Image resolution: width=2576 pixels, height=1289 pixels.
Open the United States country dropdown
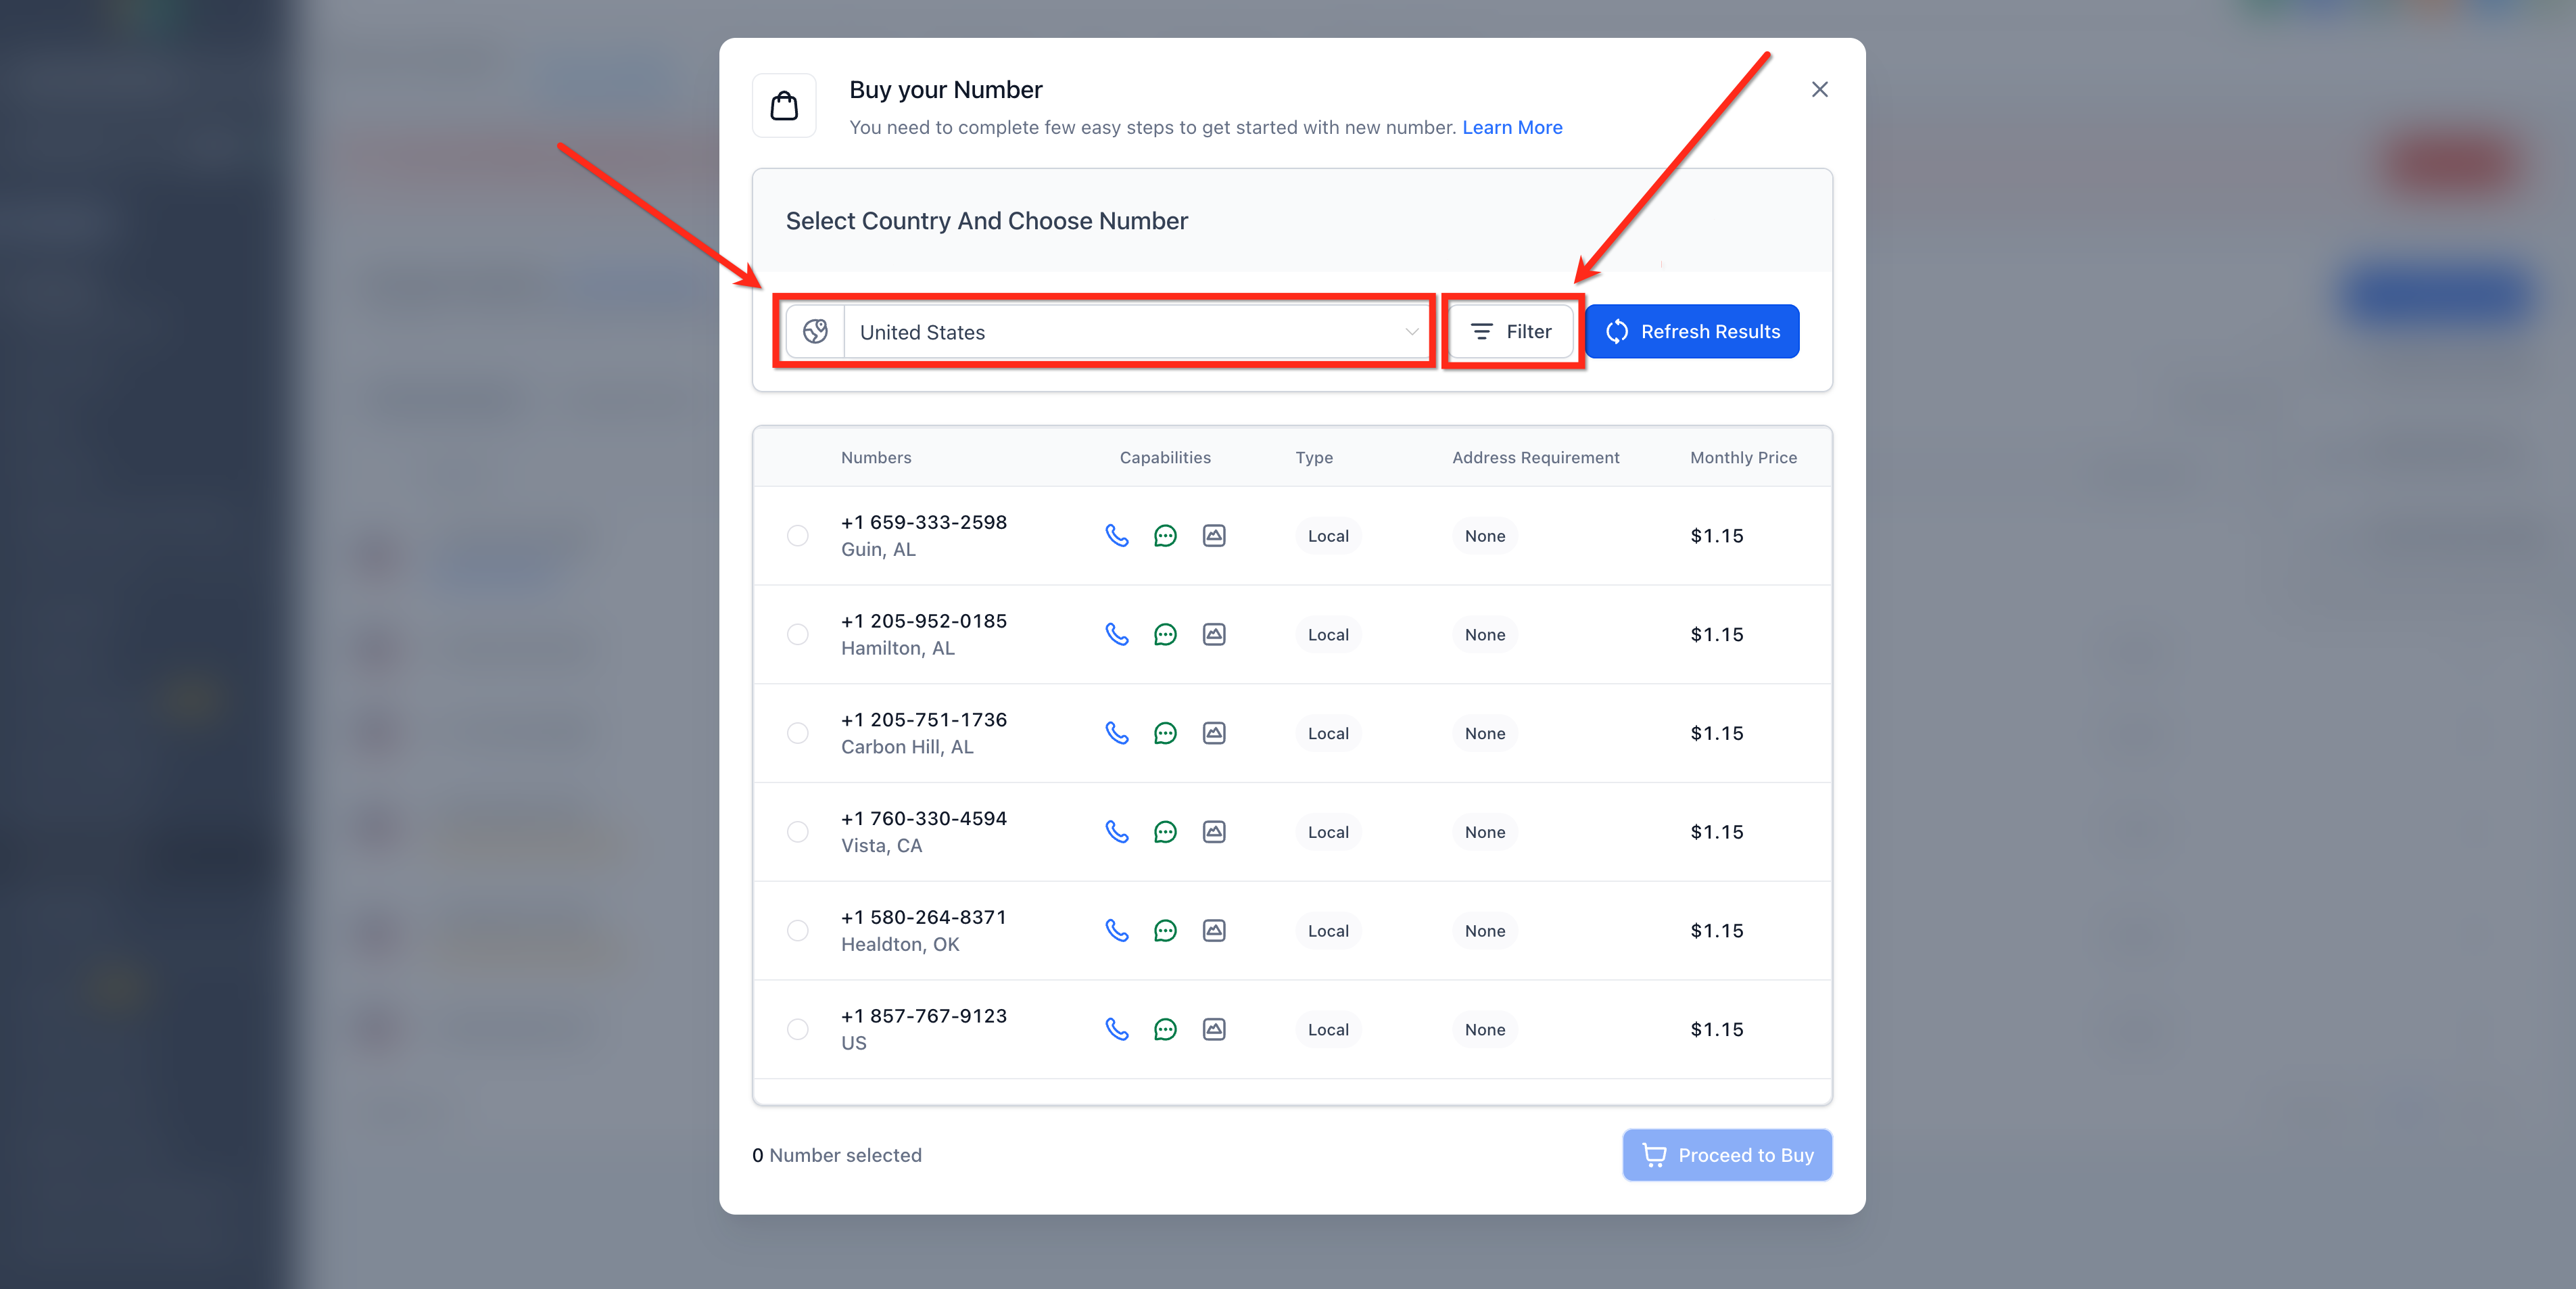click(1120, 332)
